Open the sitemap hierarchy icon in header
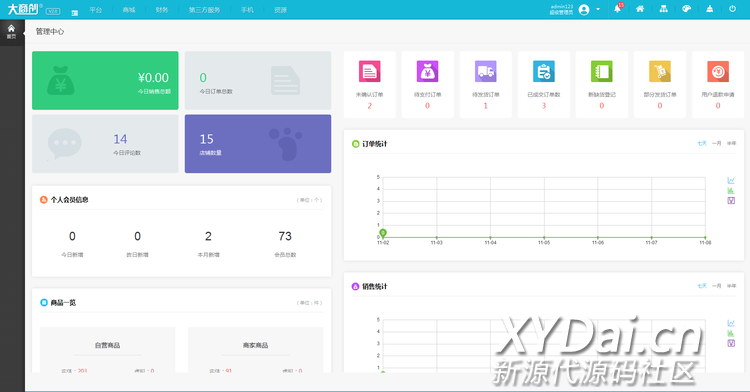 663,9
